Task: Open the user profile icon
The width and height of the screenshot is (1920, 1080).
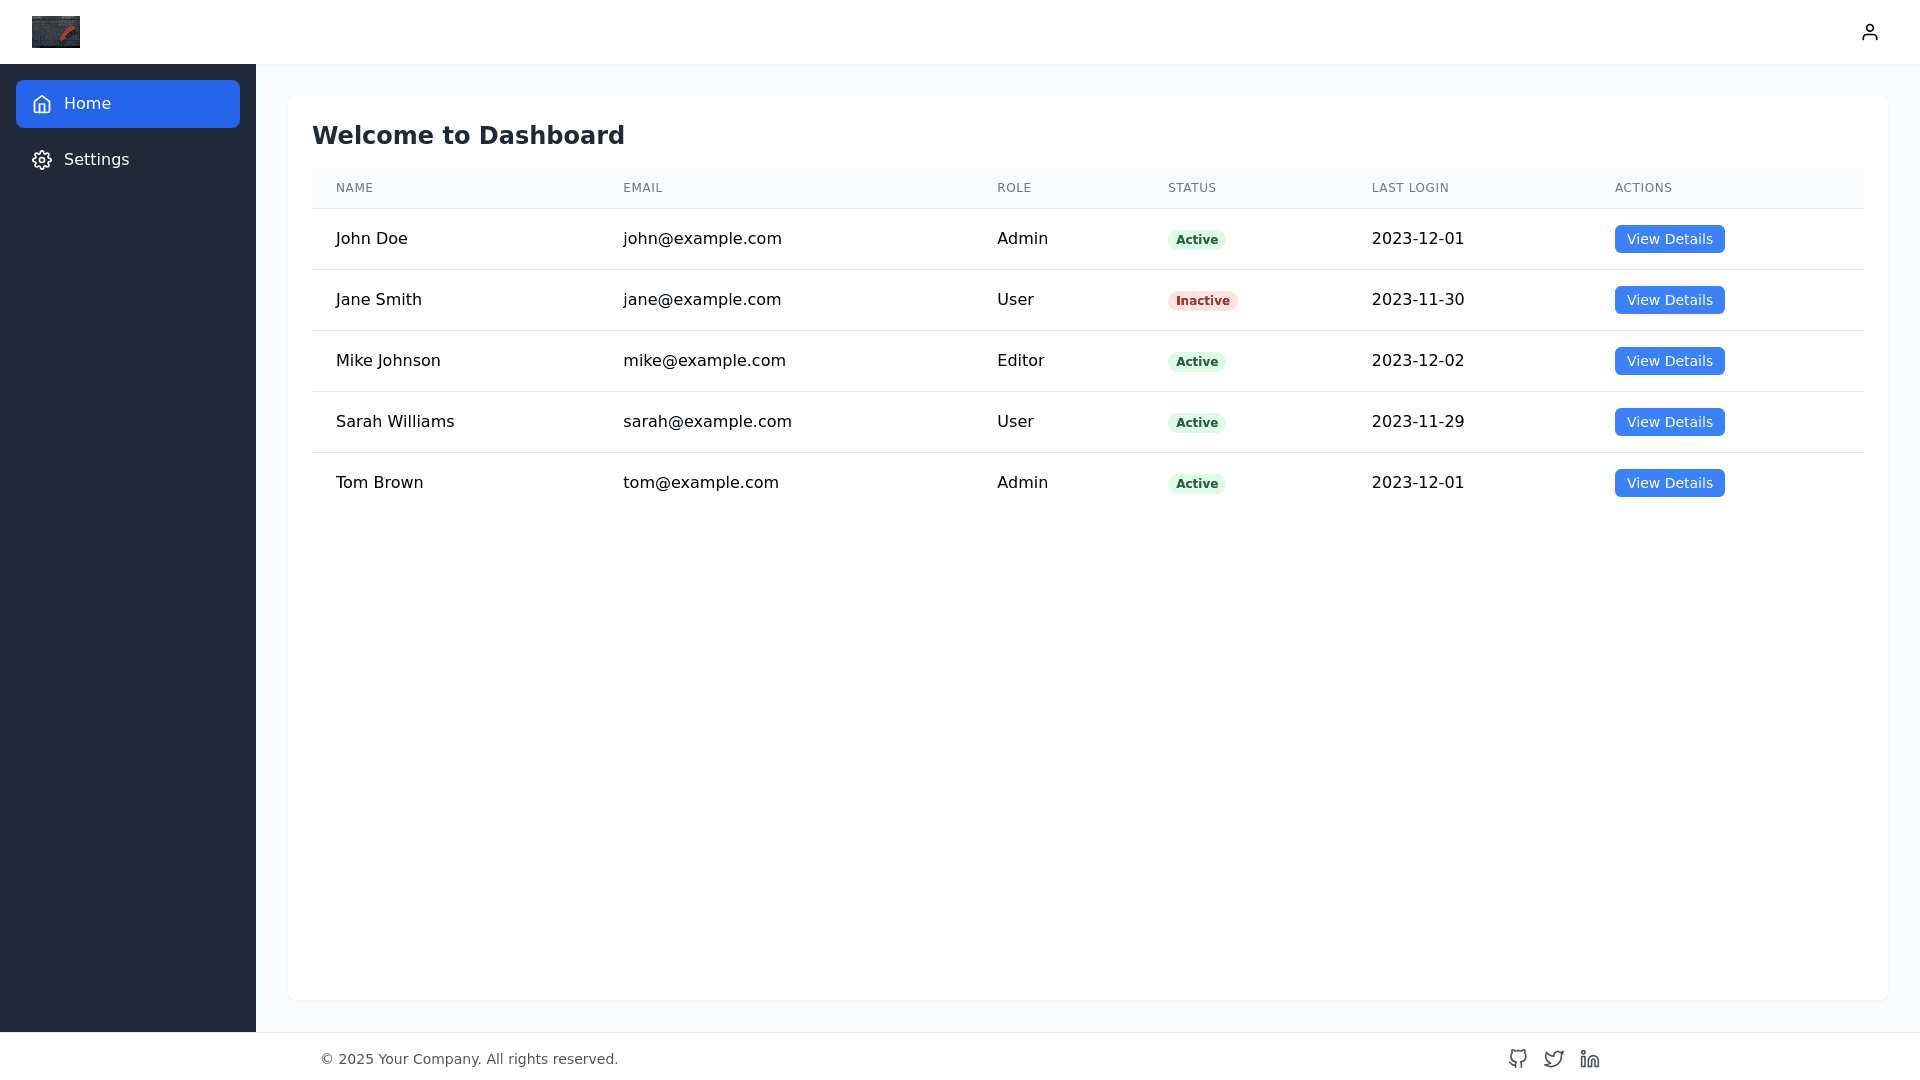Action: coord(1869,32)
